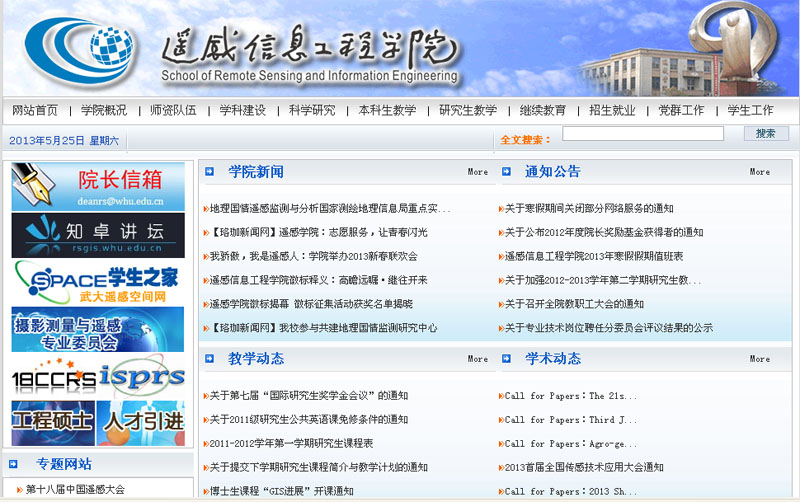Screen dimensions: 800x502
Task: Open notice 2012年度院长奖励基金获得者的通知
Action: pyautogui.click(x=604, y=232)
